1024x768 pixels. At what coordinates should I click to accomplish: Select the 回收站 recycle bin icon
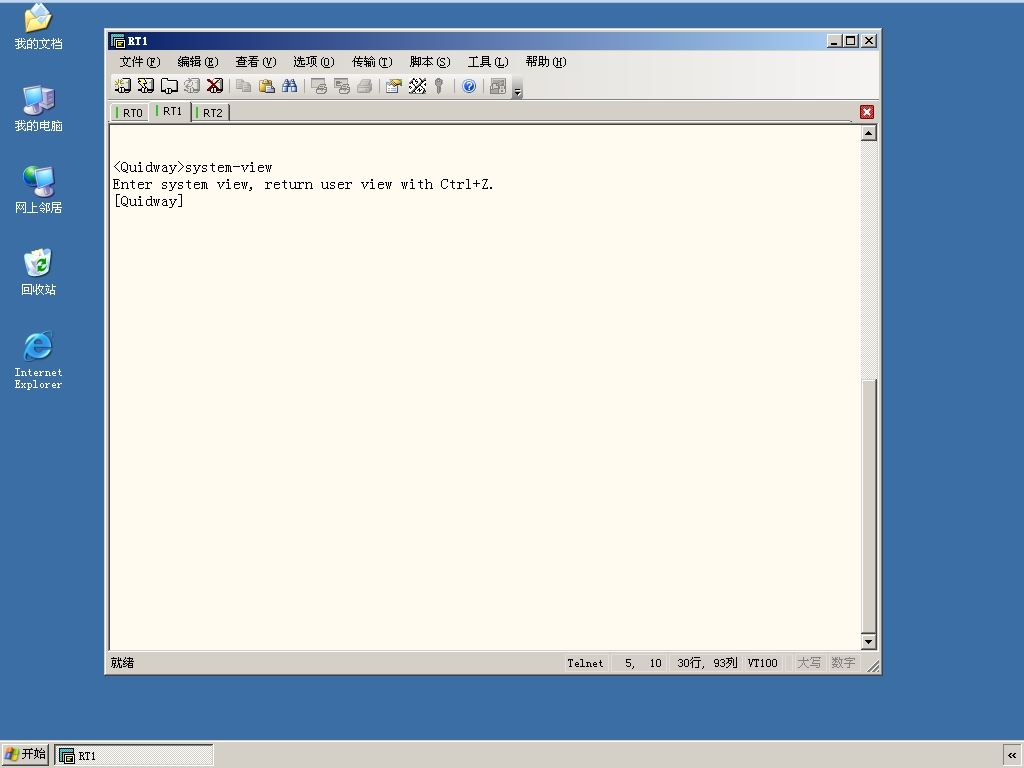pyautogui.click(x=38, y=272)
